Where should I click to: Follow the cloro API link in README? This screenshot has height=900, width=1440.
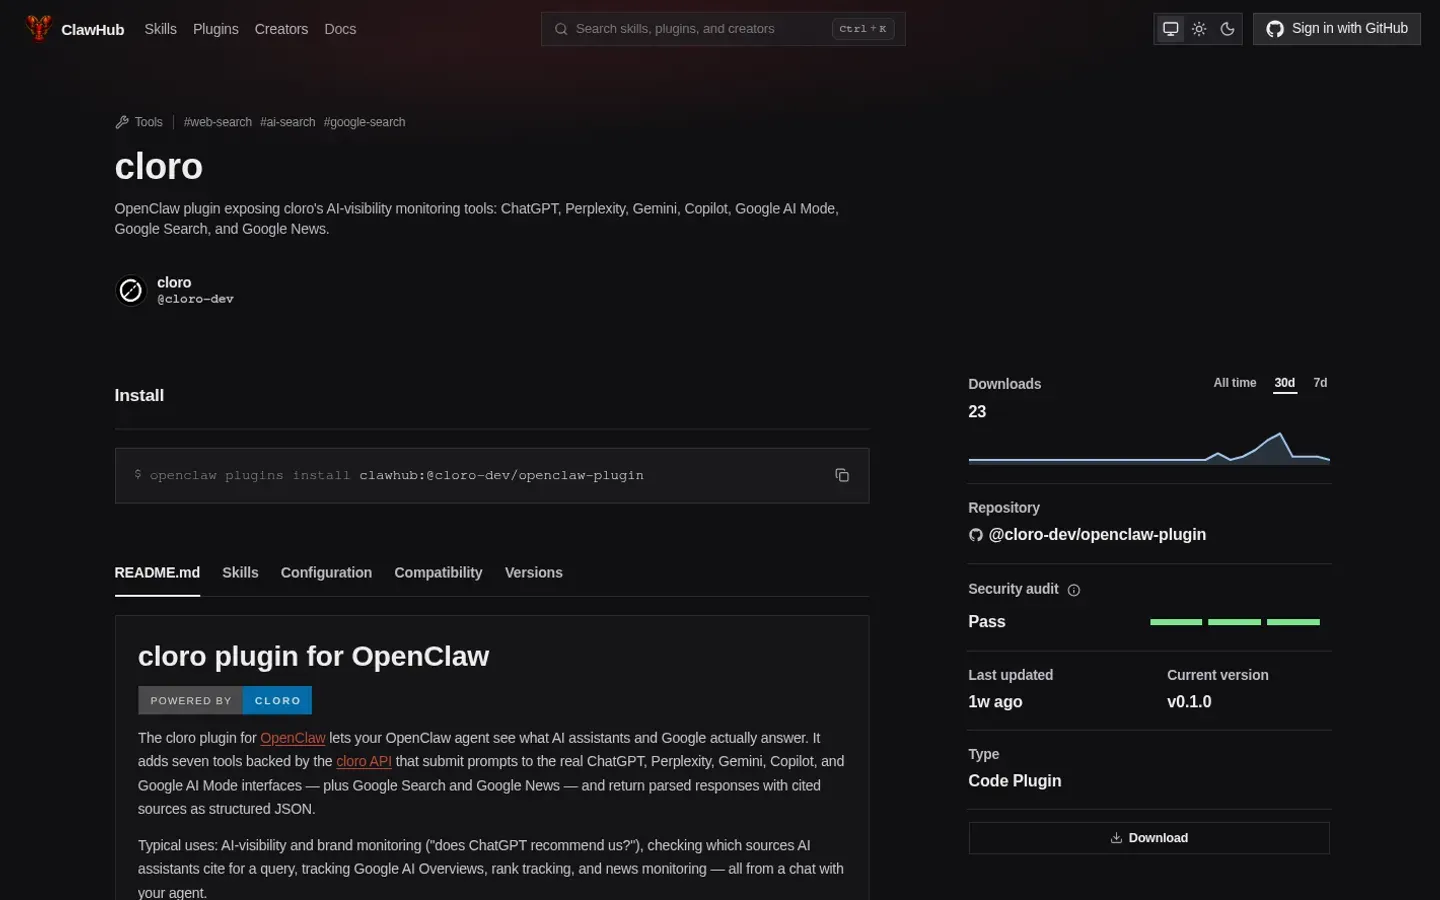click(x=364, y=761)
